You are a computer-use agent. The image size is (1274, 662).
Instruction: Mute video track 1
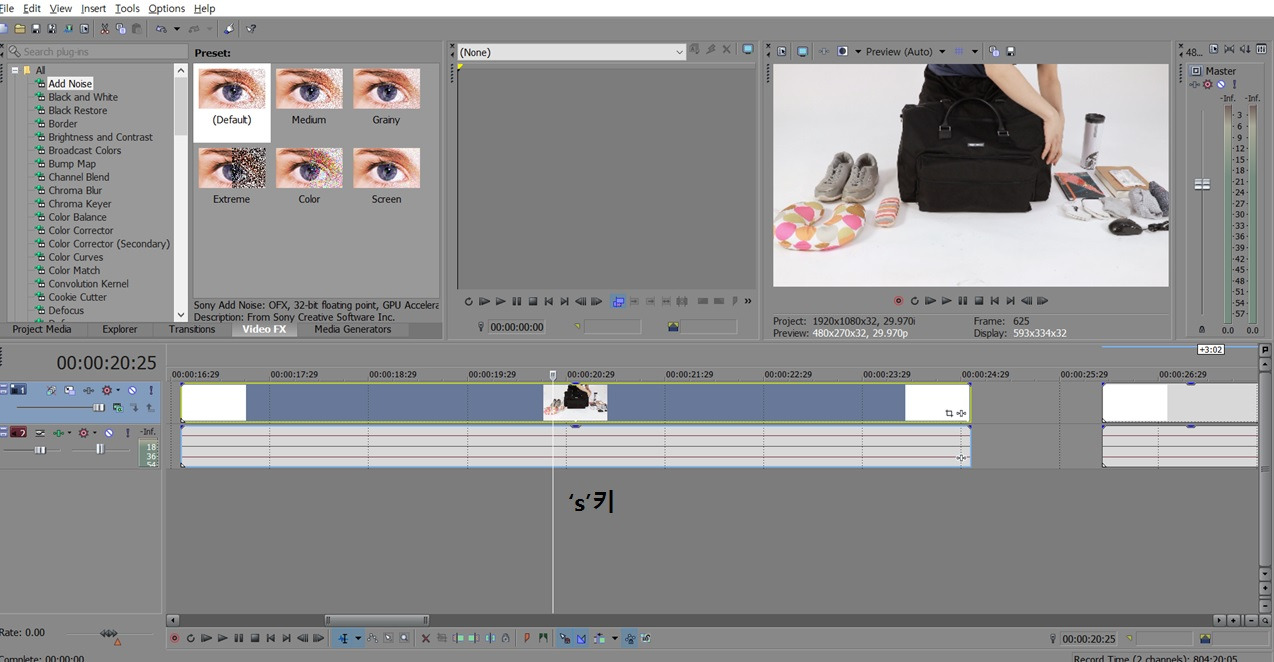click(x=132, y=390)
